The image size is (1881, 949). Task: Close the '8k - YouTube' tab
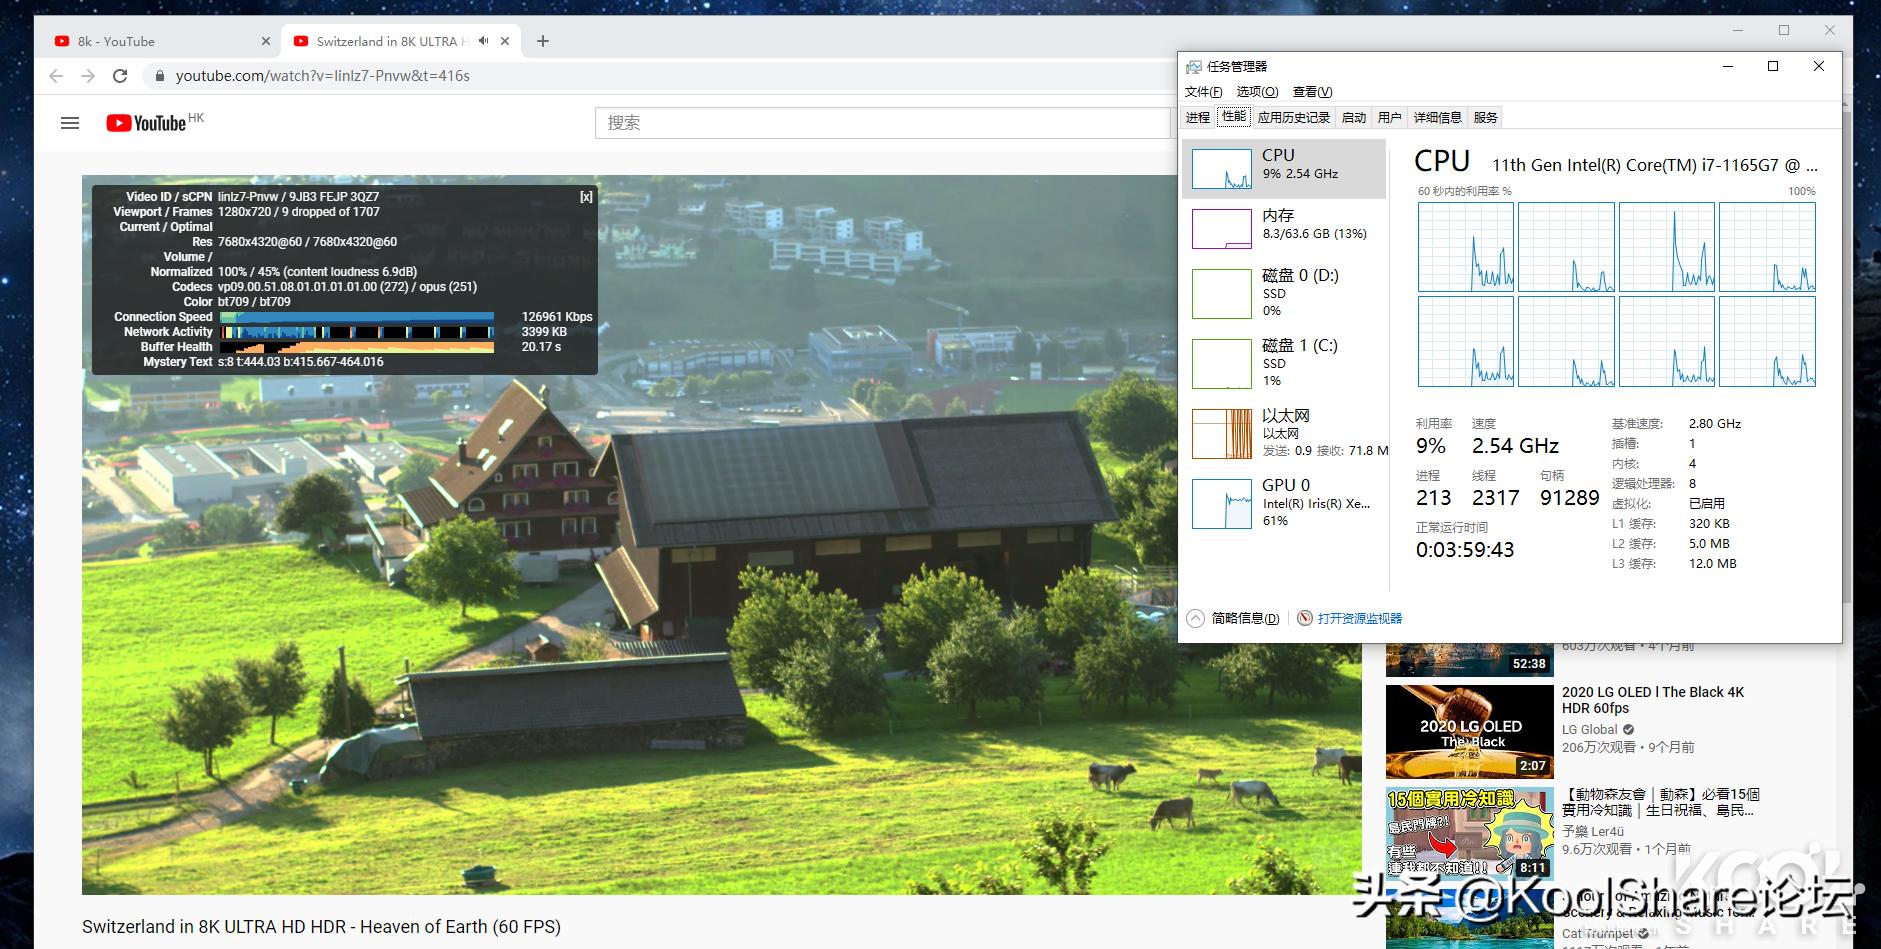pos(265,41)
